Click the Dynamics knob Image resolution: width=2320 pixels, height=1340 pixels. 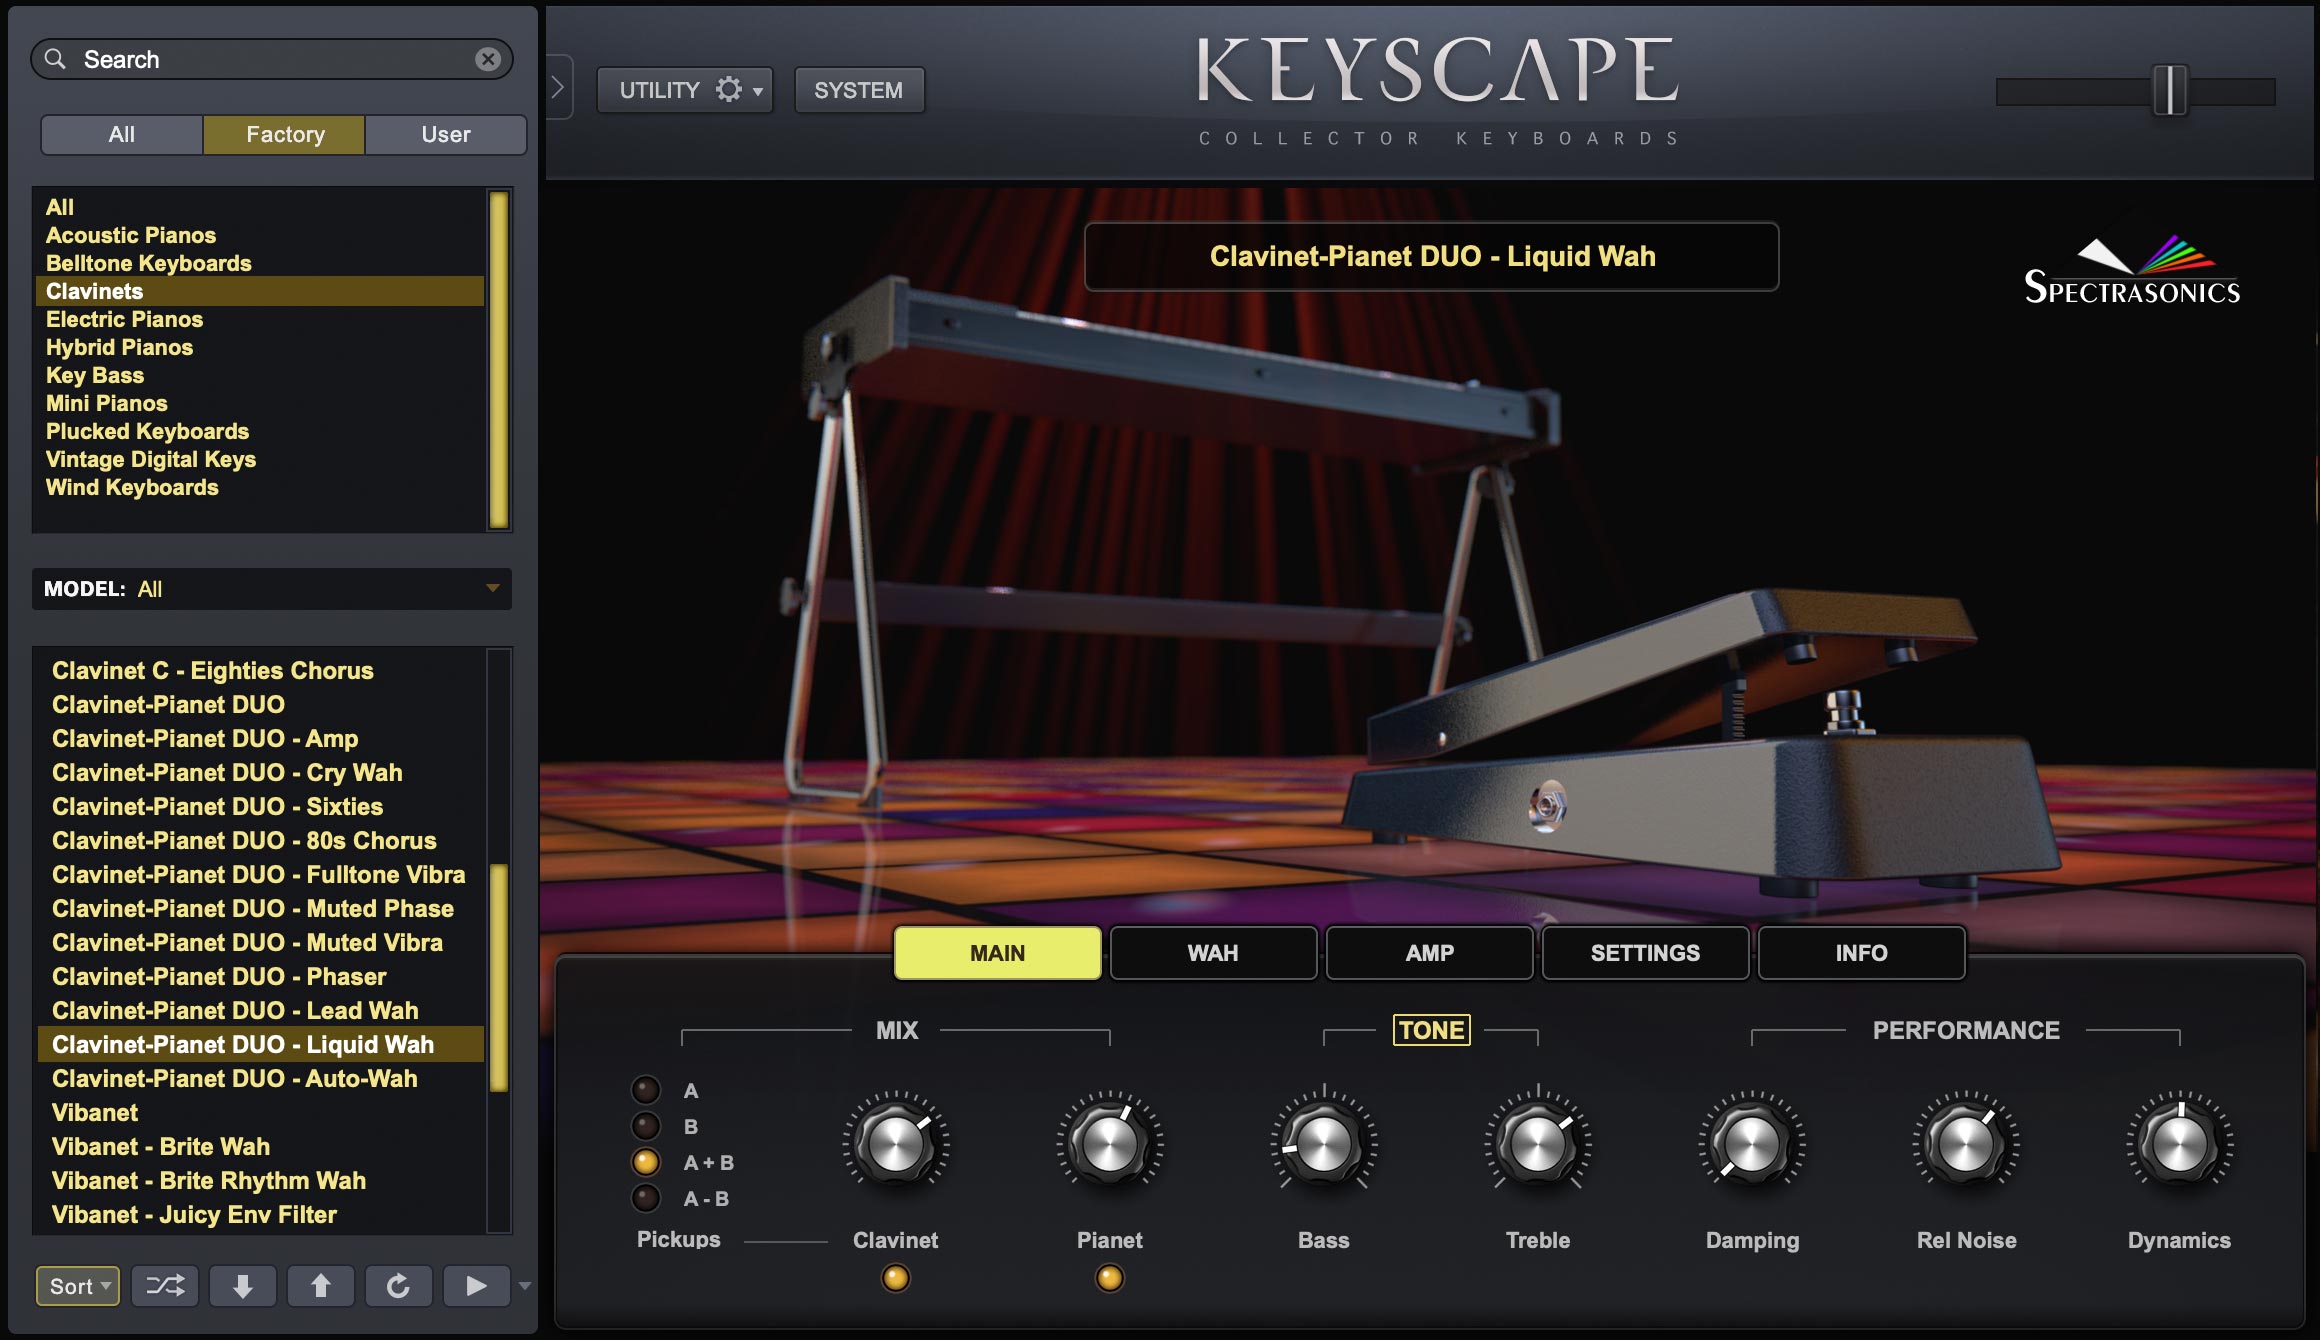coord(2180,1143)
